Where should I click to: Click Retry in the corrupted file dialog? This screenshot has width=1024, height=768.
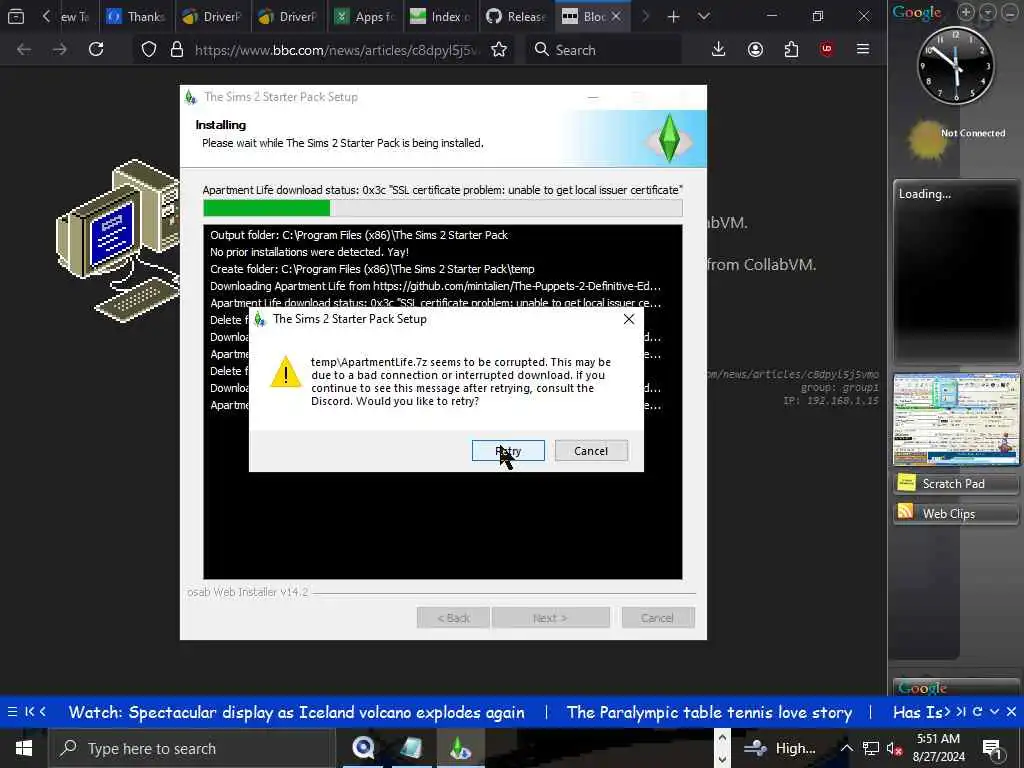pos(508,451)
